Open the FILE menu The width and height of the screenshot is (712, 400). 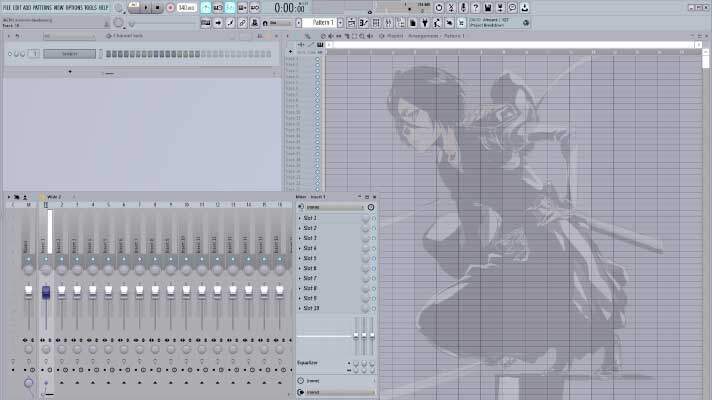click(7, 8)
